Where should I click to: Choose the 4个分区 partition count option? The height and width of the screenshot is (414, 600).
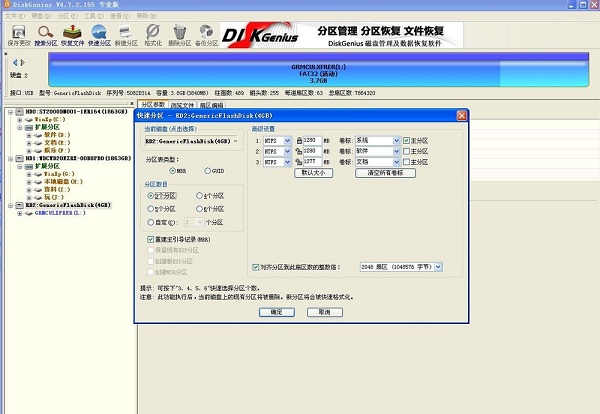200,196
